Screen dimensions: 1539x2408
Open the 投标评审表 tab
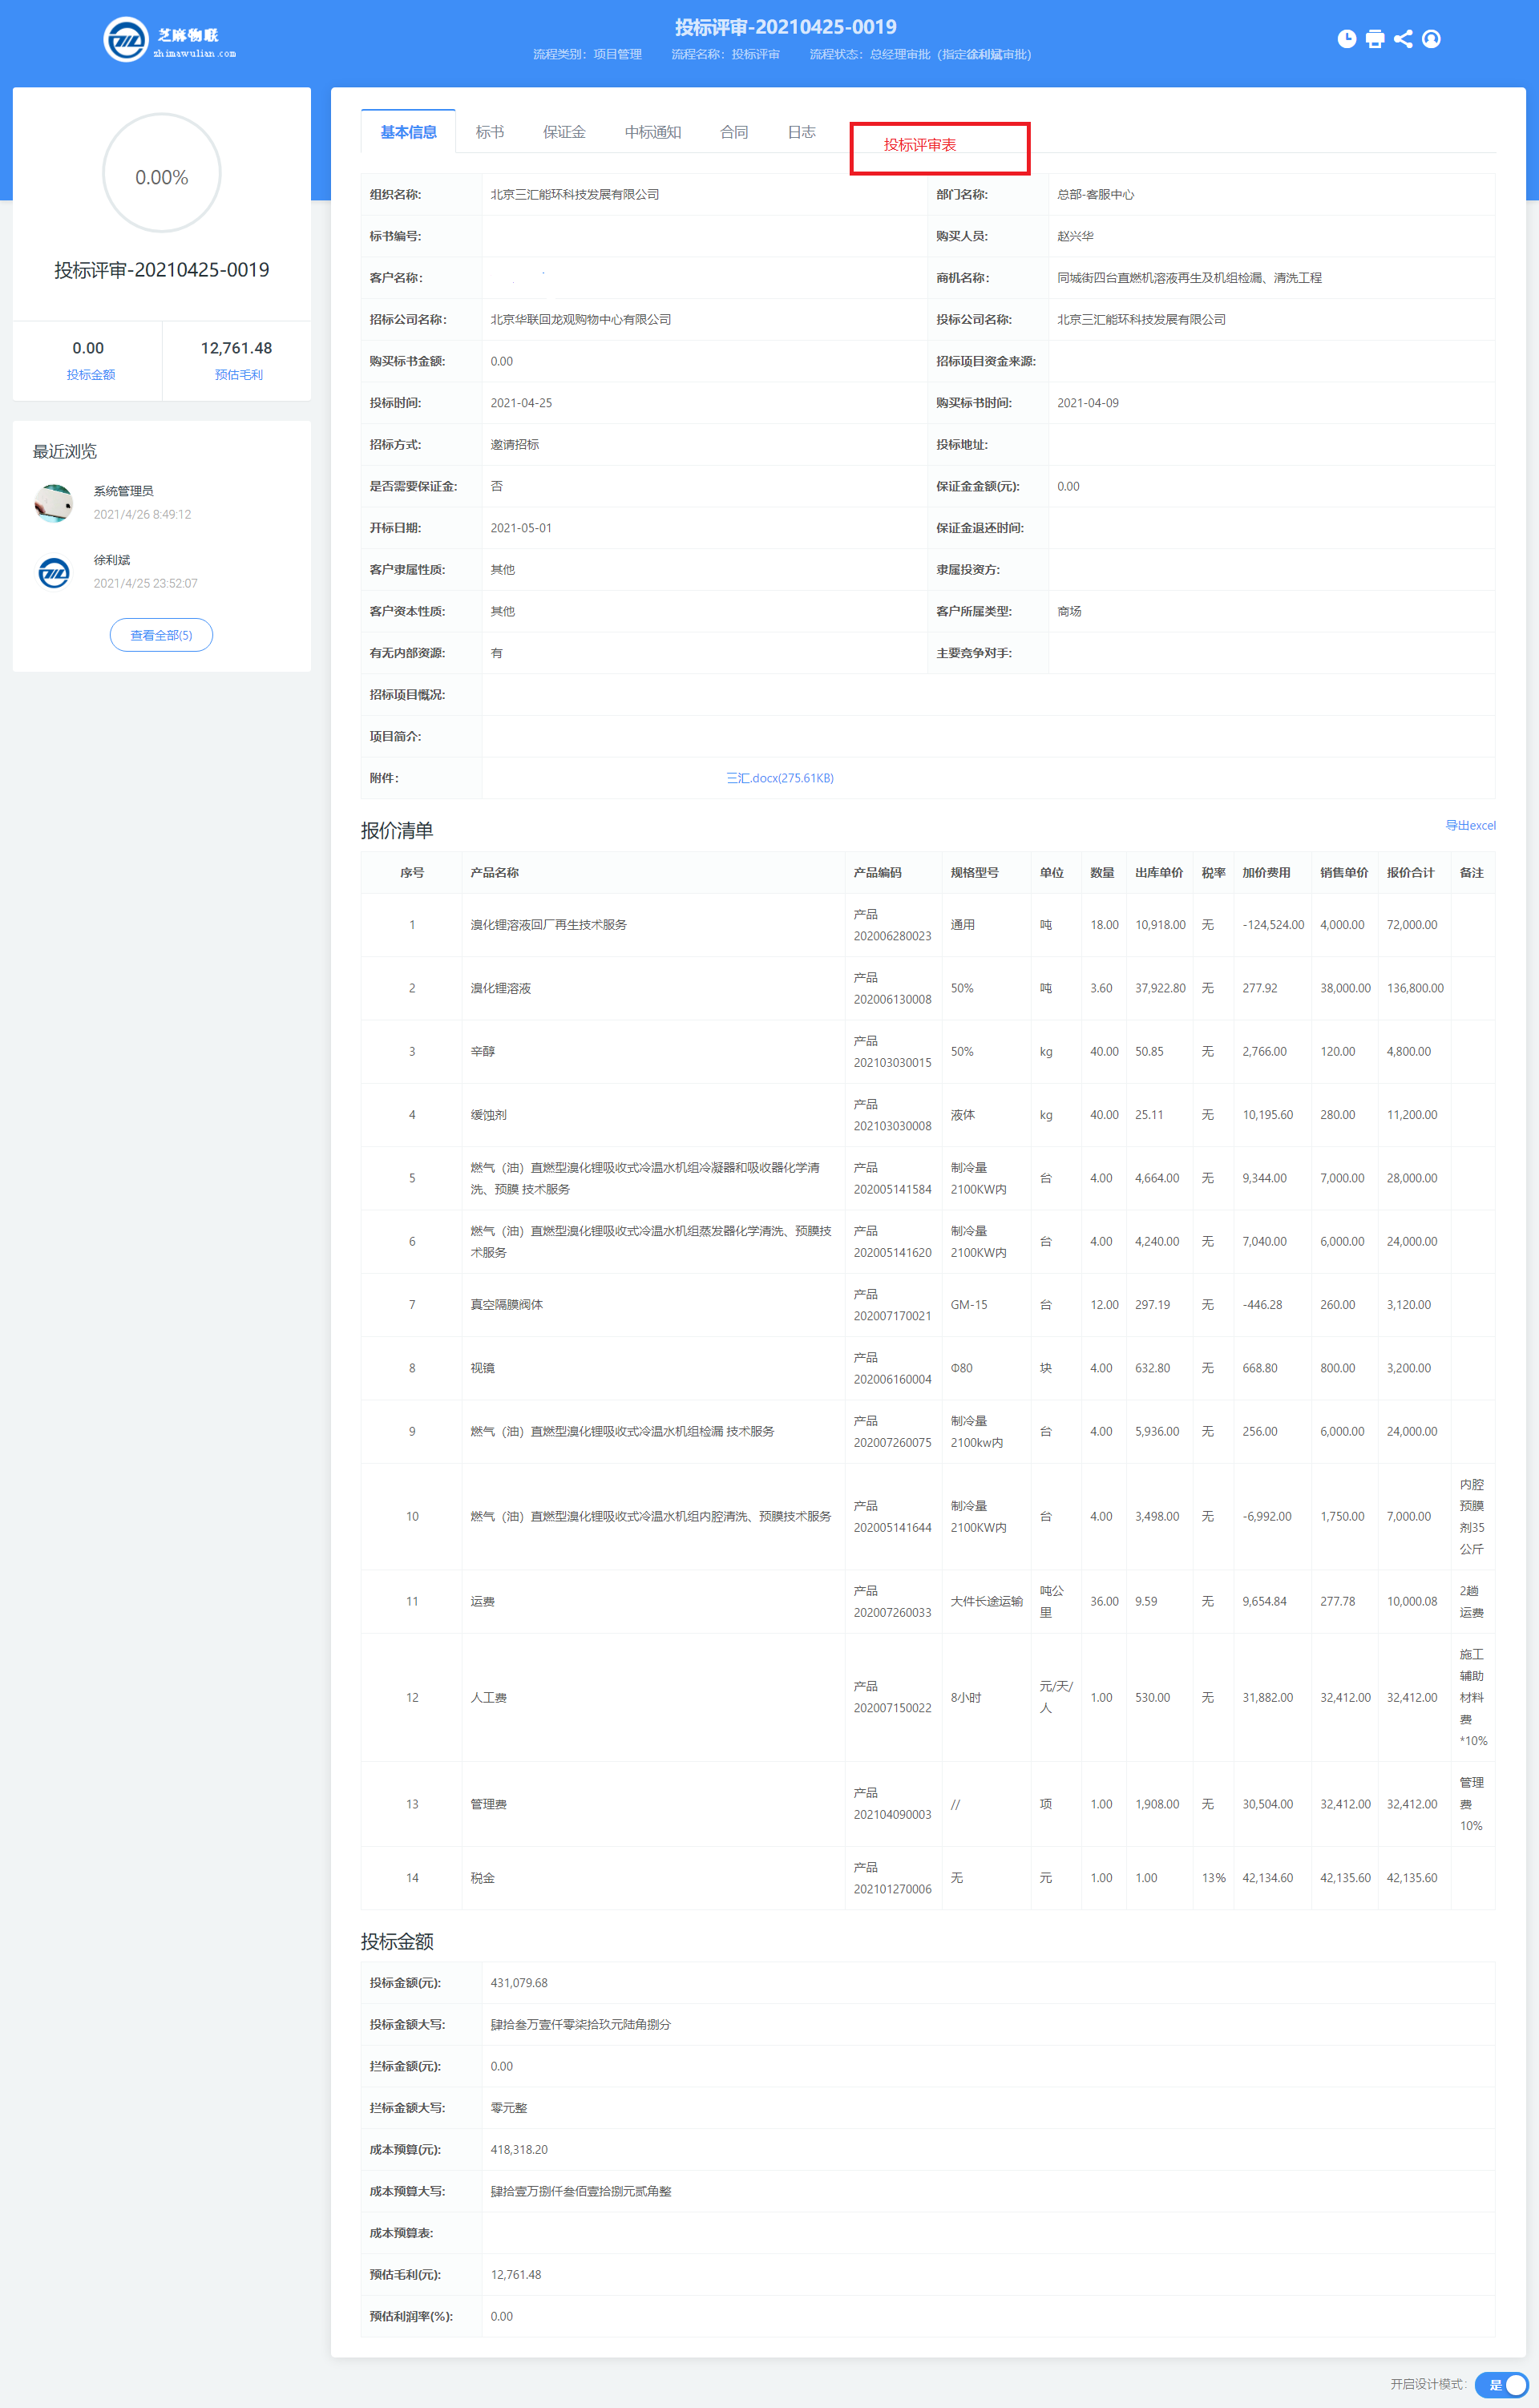point(919,145)
